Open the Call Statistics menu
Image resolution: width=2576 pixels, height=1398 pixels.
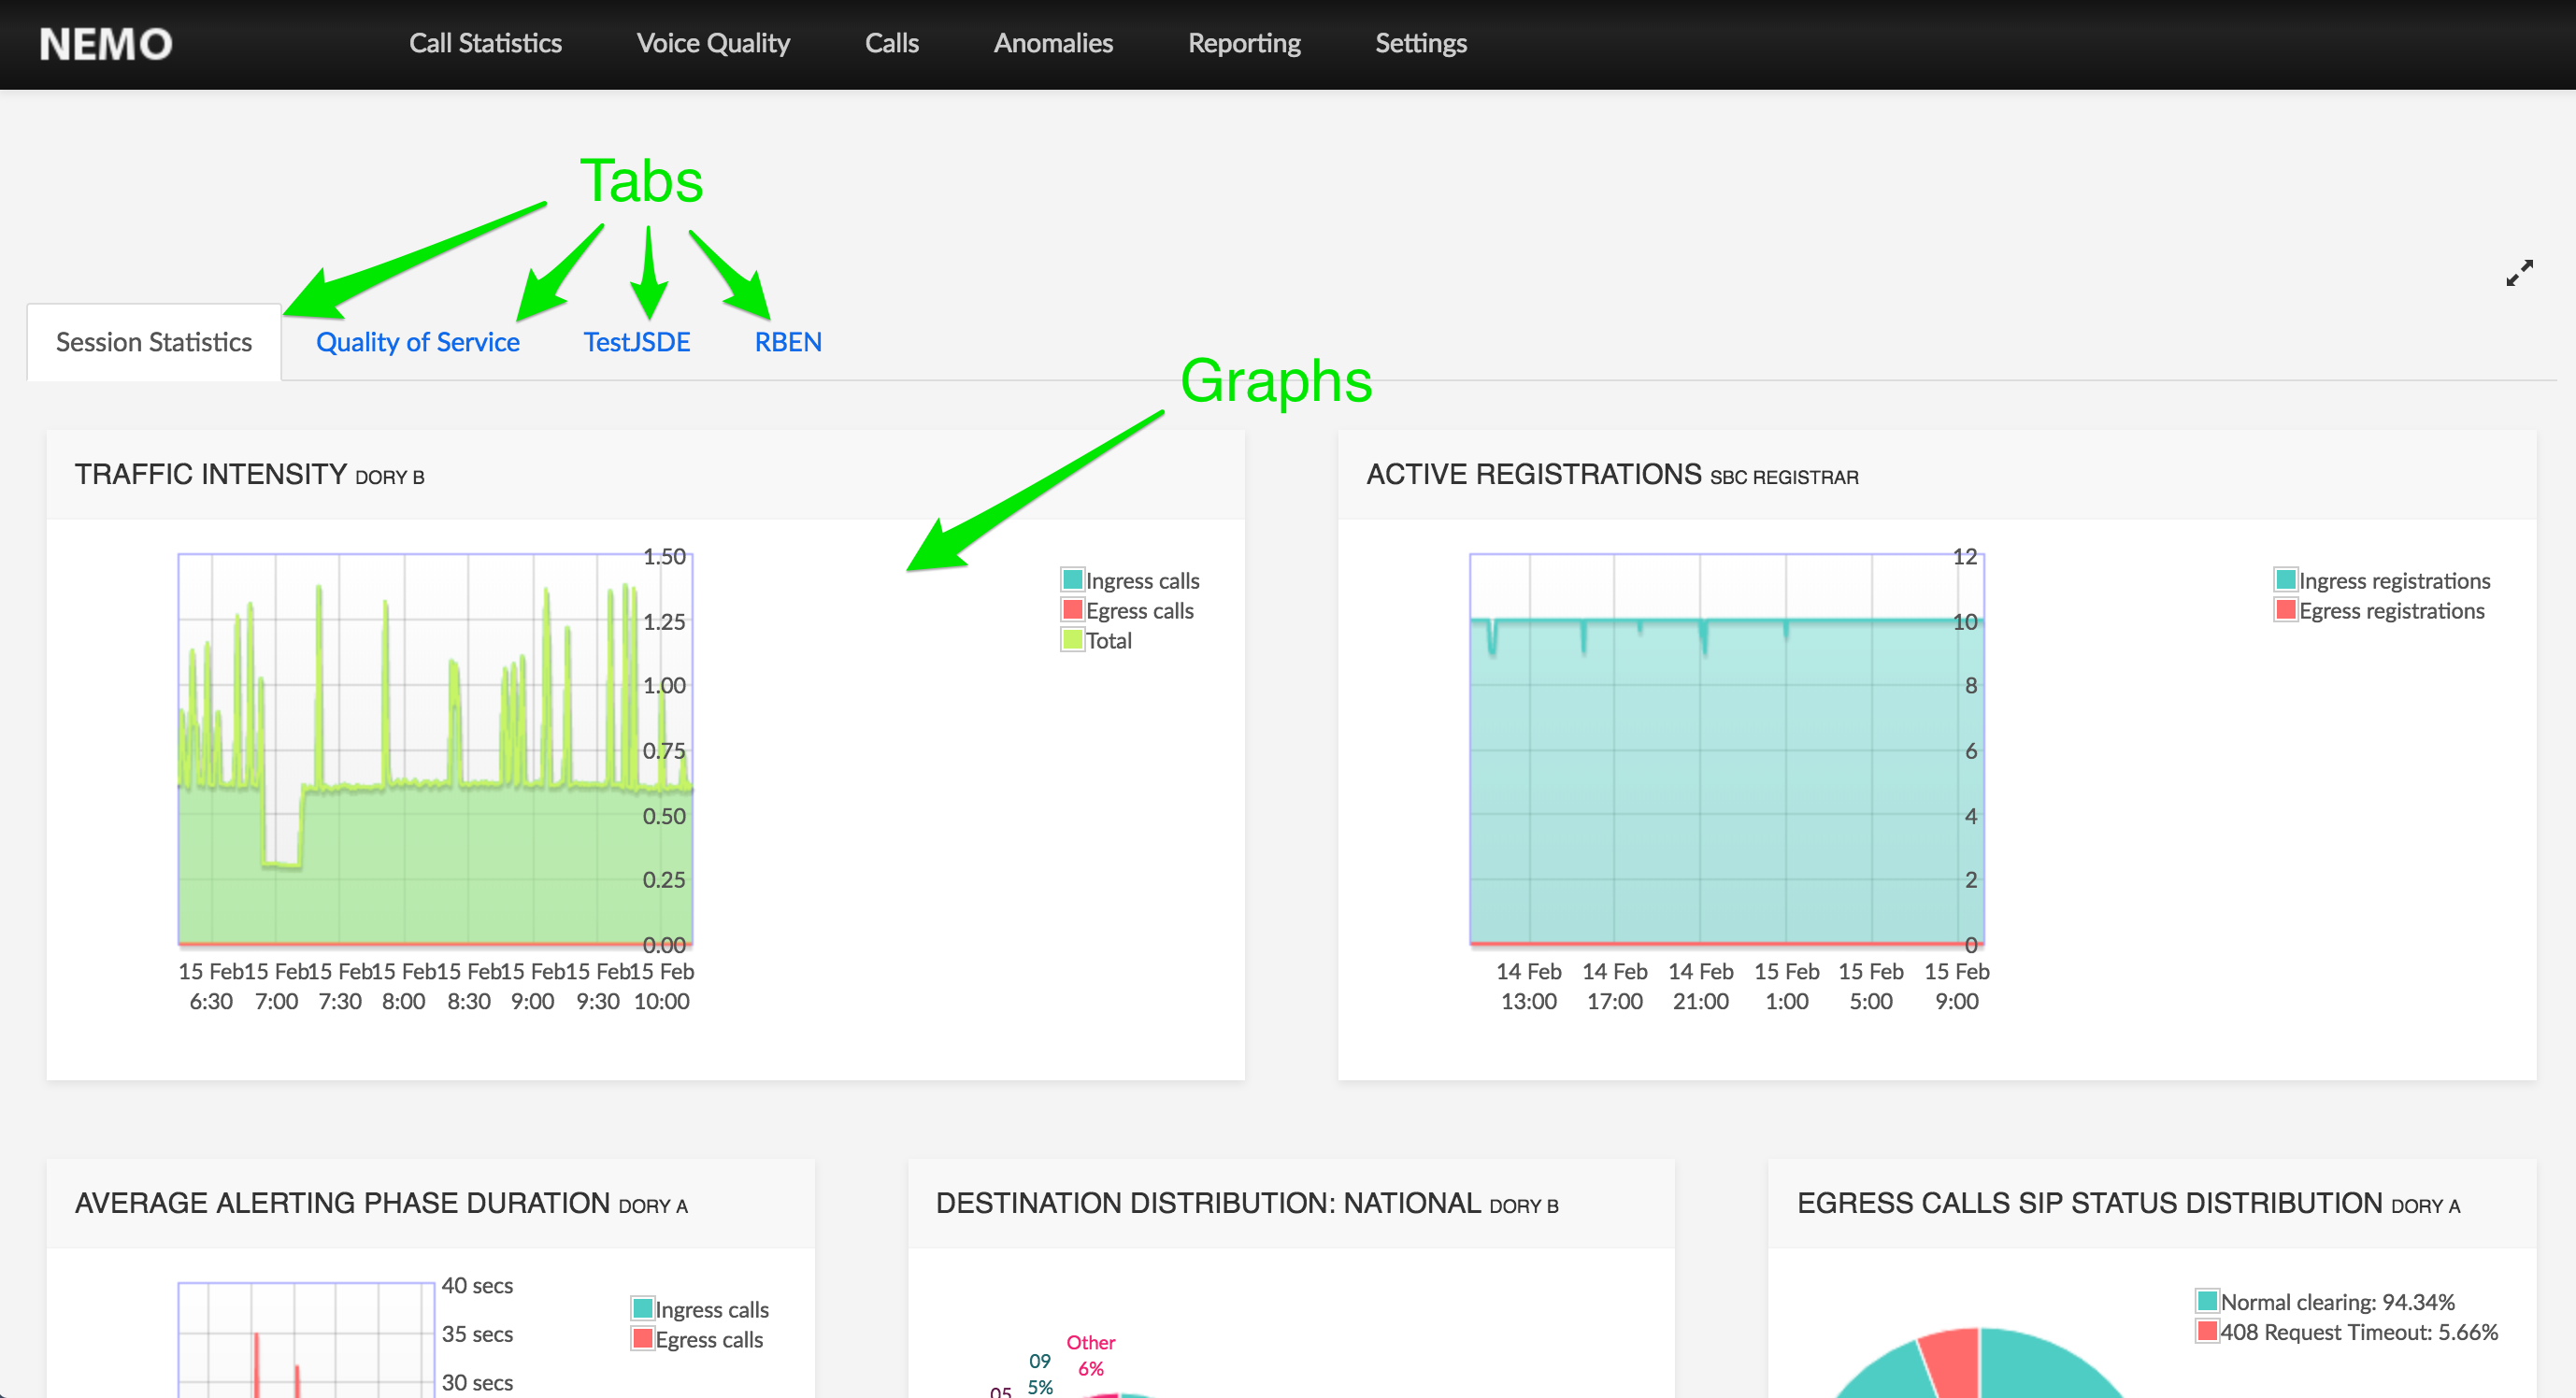pos(485,43)
